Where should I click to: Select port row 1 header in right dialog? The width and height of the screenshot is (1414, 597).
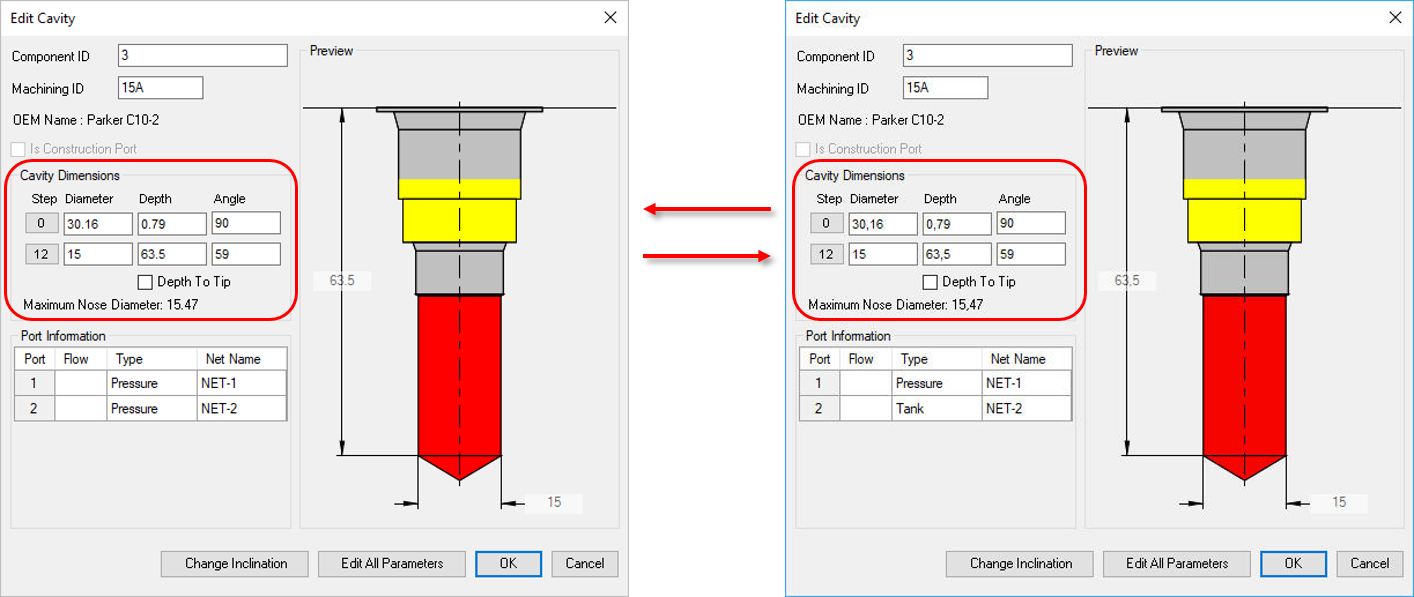[820, 383]
